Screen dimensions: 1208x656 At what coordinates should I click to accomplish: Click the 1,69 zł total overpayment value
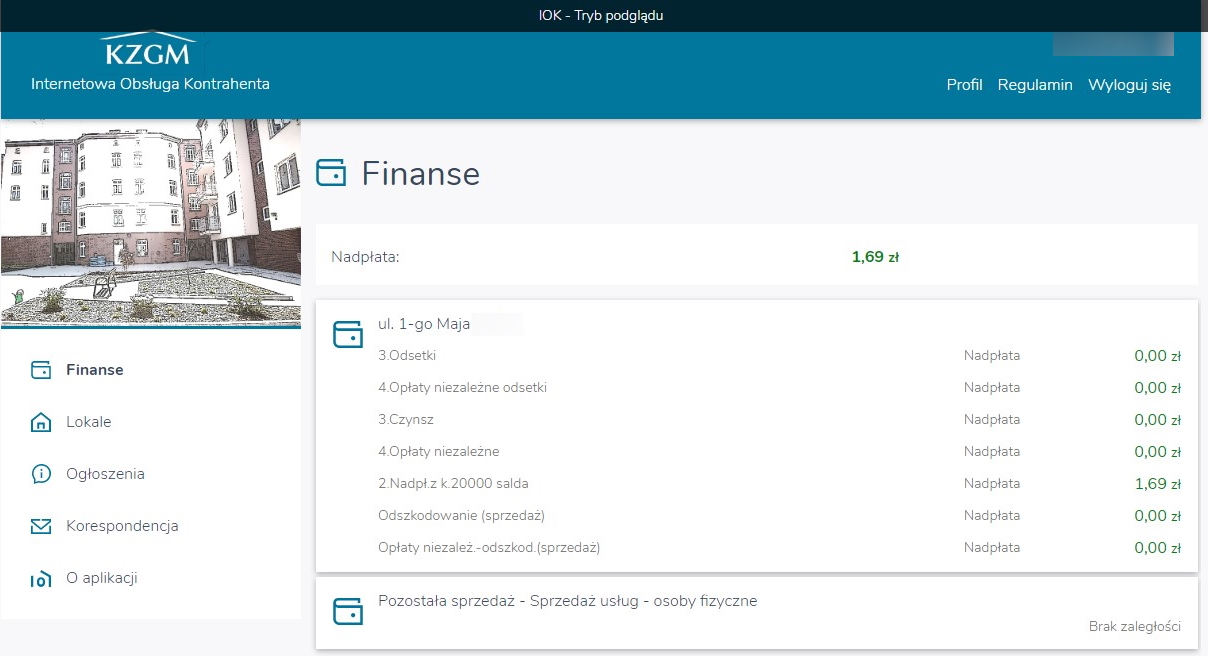tap(875, 257)
